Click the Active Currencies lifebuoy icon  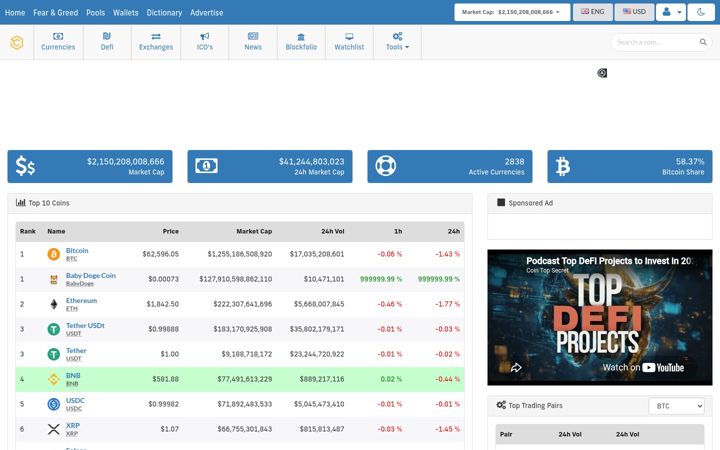pyautogui.click(x=385, y=166)
